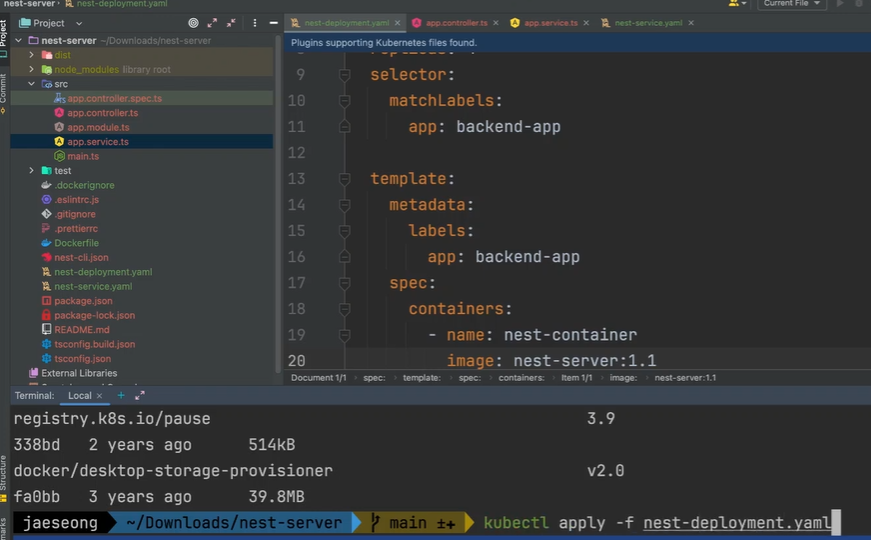Open Project panel options three-dot menu
This screenshot has width=871, height=540.
tap(254, 23)
